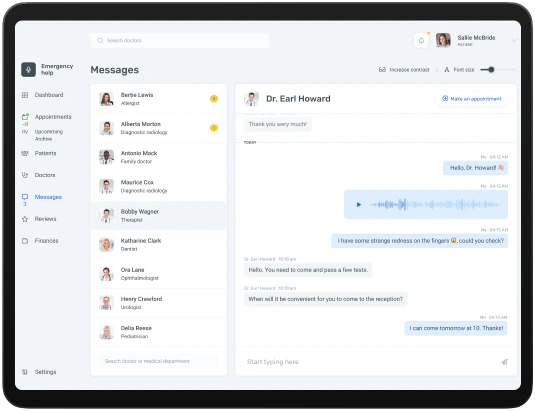Click Katharine Clark avatar photo
Screen dimensions: 535x411
(106, 245)
